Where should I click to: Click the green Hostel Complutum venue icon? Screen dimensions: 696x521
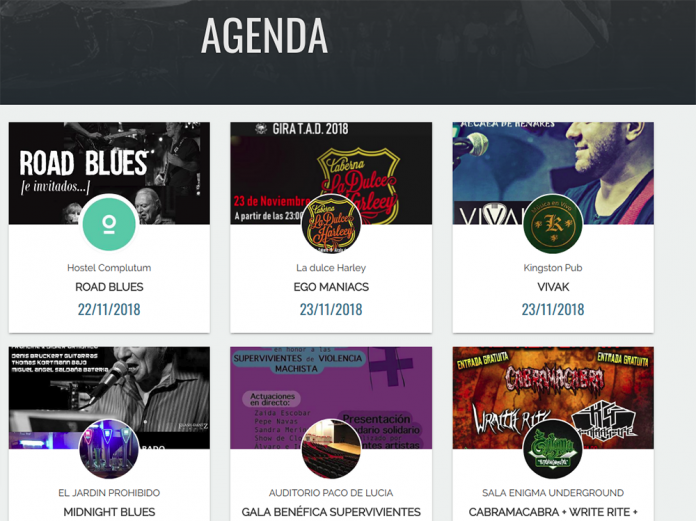pyautogui.click(x=109, y=224)
